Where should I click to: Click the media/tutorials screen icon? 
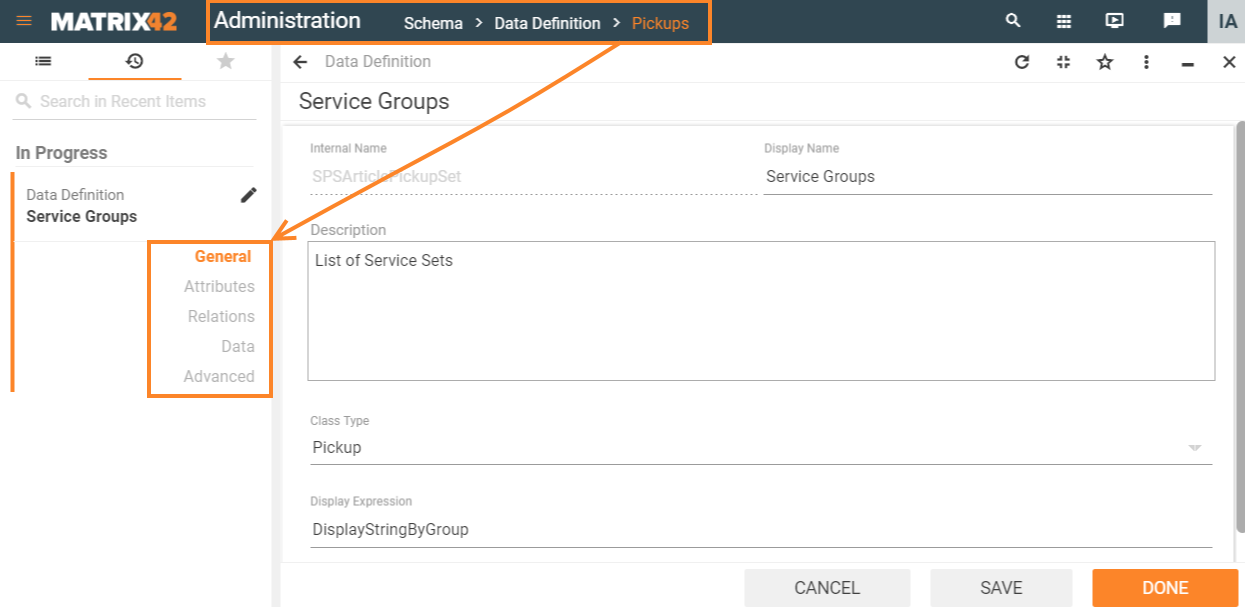1117,20
